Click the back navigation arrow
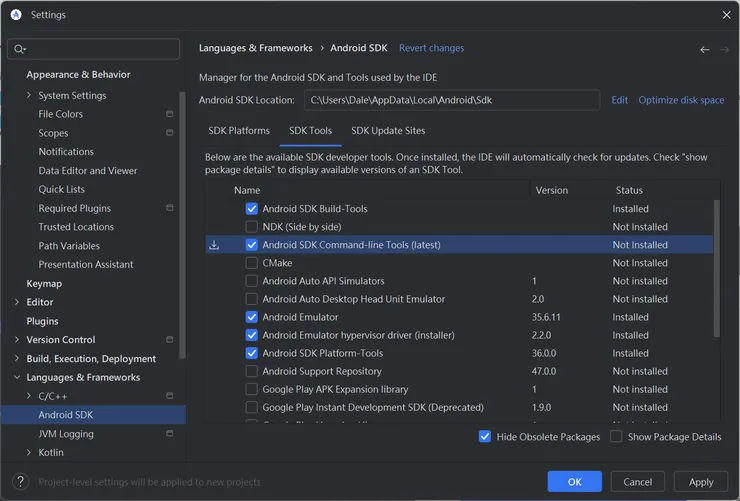Viewport: 740px width, 501px height. [705, 49]
